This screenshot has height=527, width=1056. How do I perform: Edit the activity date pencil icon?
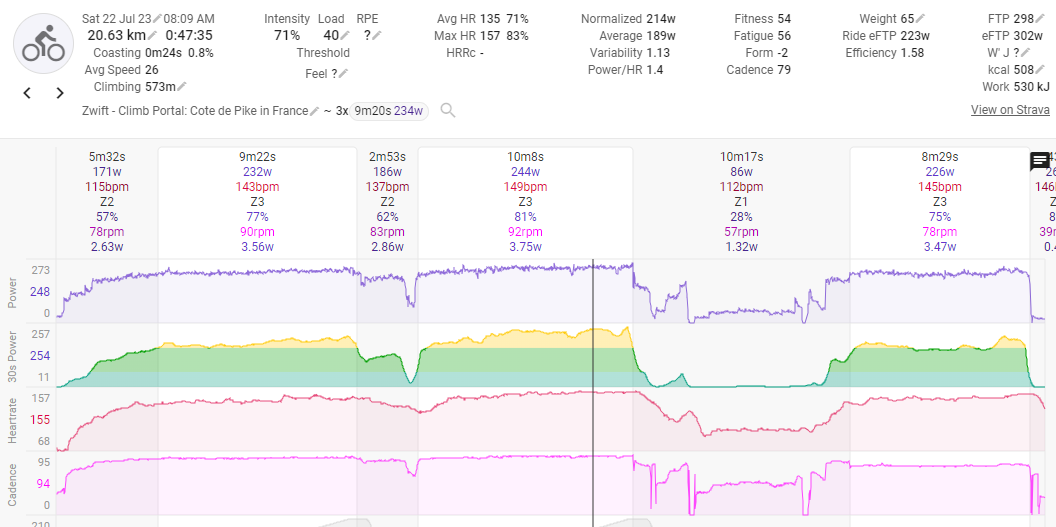coord(158,19)
